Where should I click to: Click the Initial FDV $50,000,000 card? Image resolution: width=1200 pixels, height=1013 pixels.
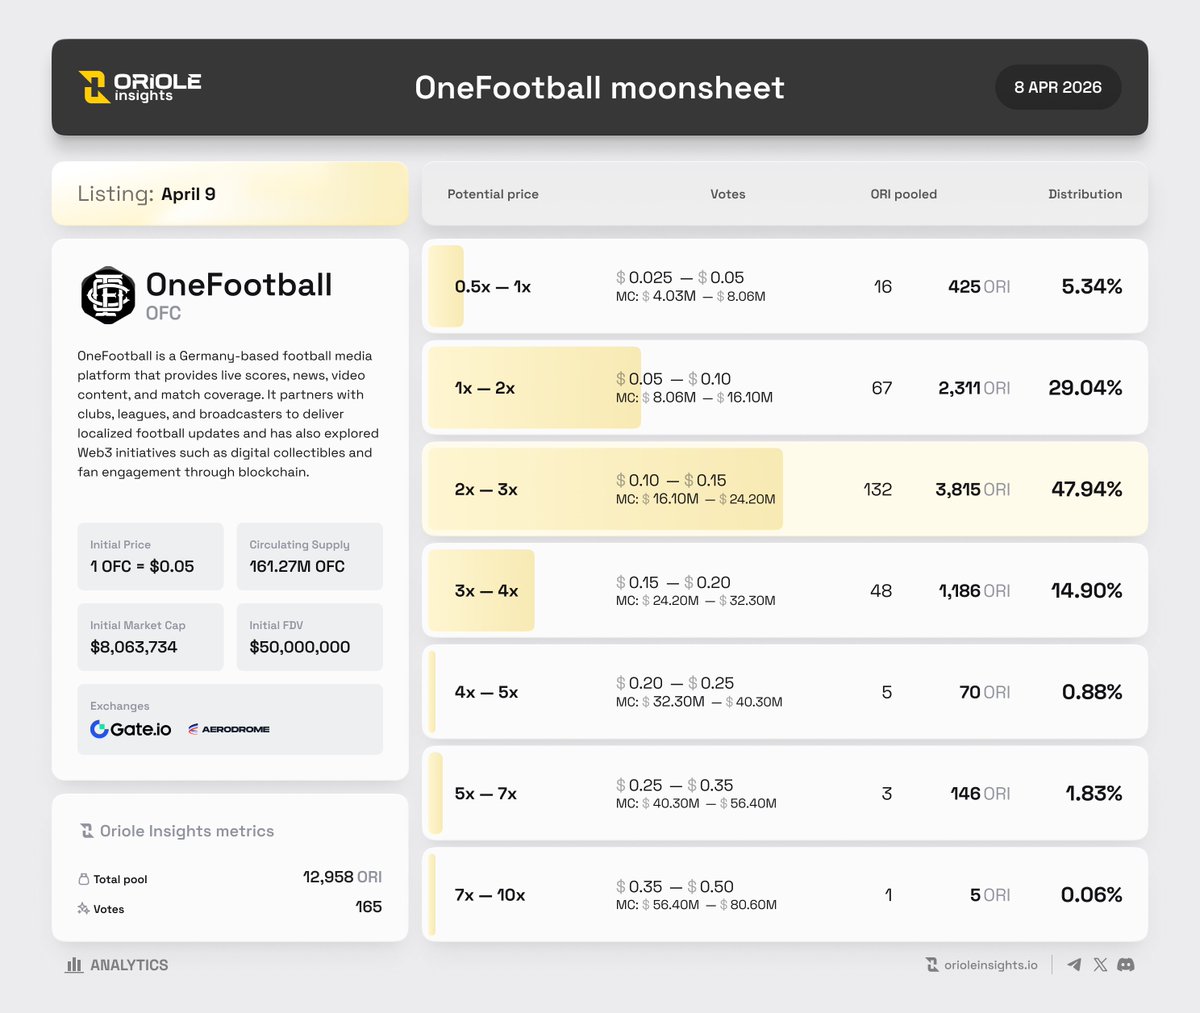click(x=310, y=637)
